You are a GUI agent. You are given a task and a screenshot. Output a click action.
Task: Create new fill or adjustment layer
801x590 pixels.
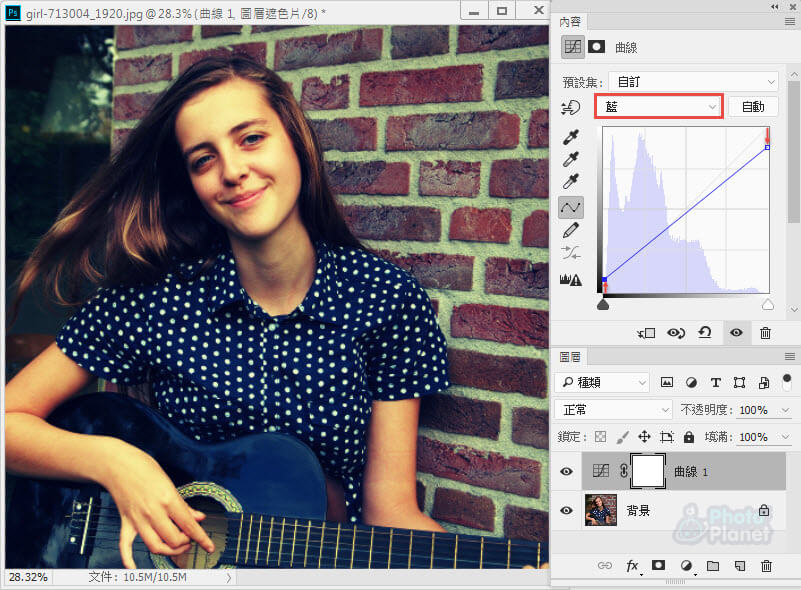click(686, 565)
